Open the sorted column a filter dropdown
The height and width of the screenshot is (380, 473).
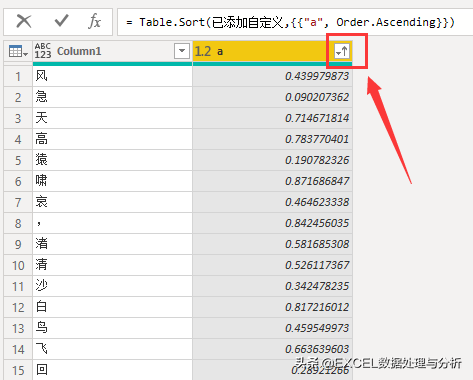pos(342,51)
